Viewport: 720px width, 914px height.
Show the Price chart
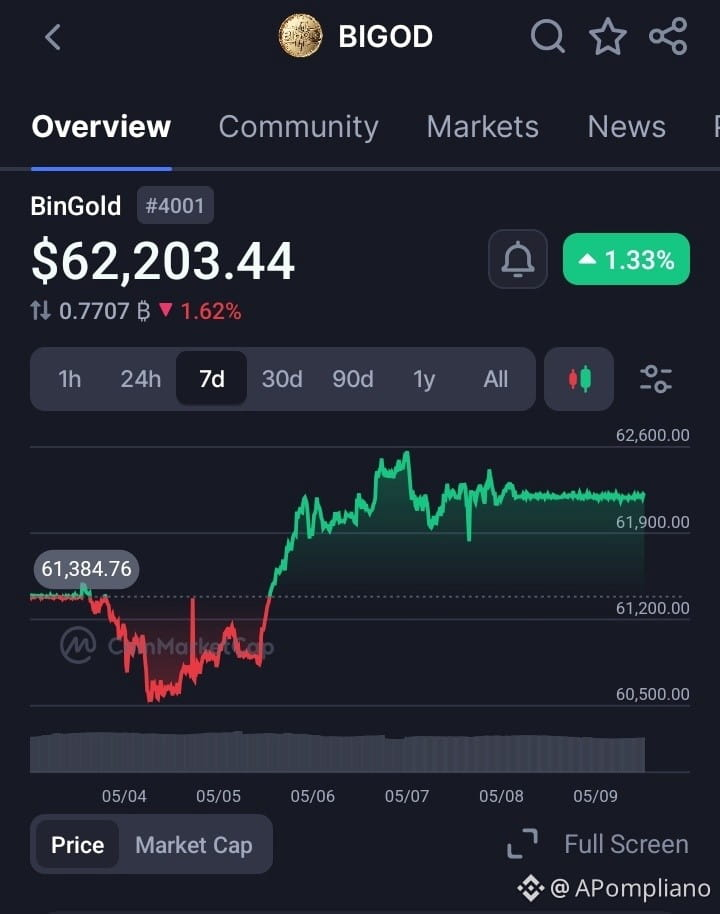78,845
